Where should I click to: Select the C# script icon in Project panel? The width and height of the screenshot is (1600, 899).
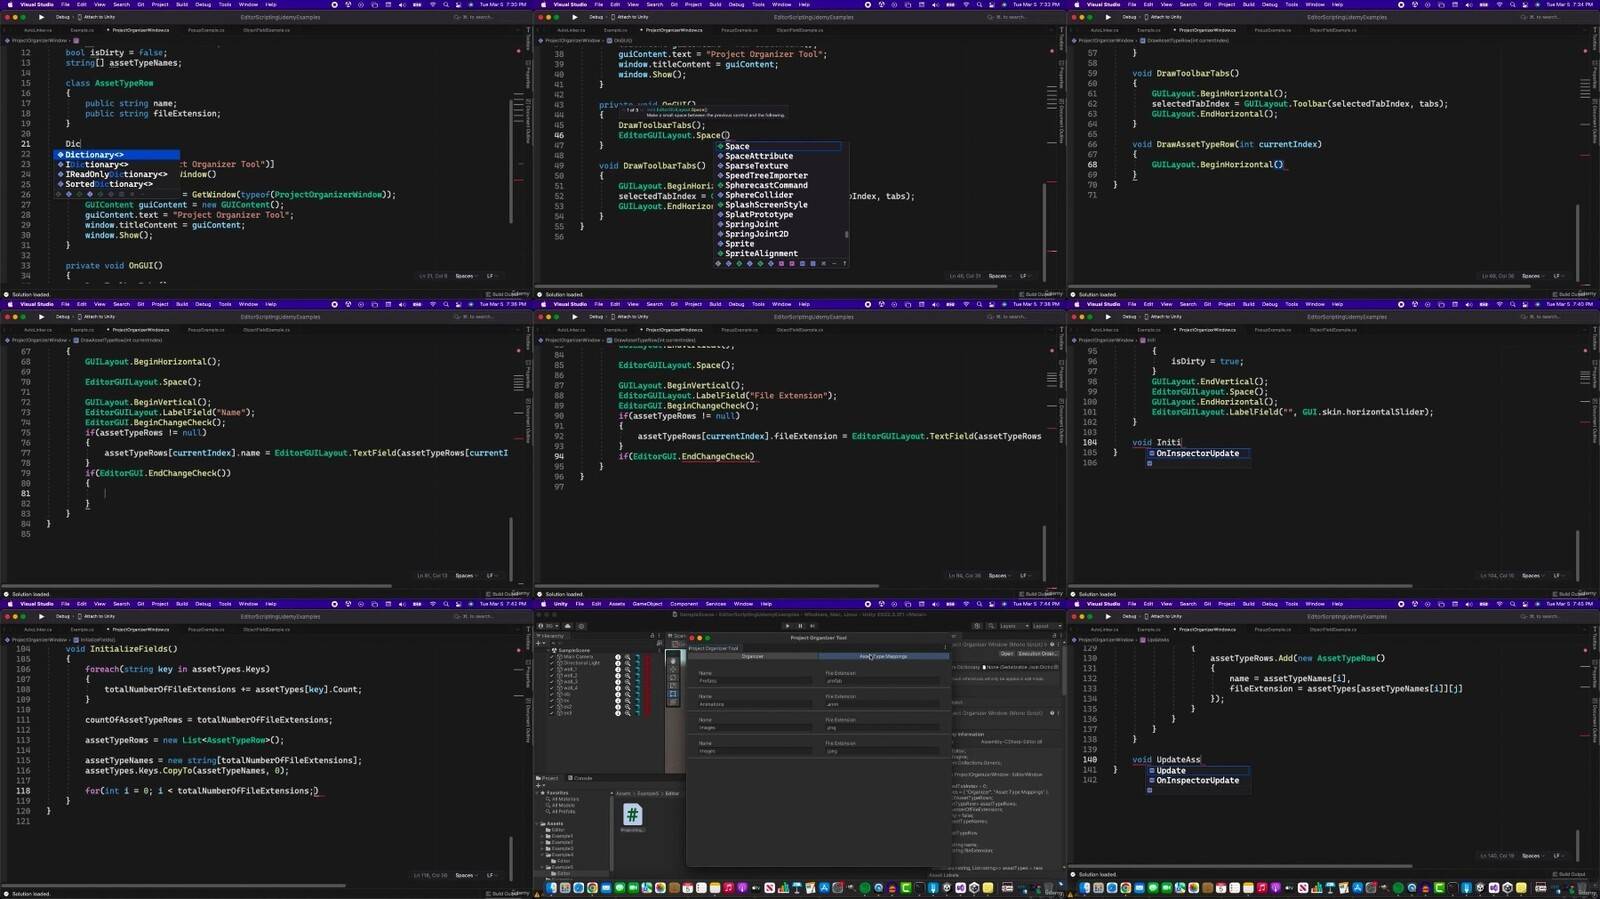(632, 815)
